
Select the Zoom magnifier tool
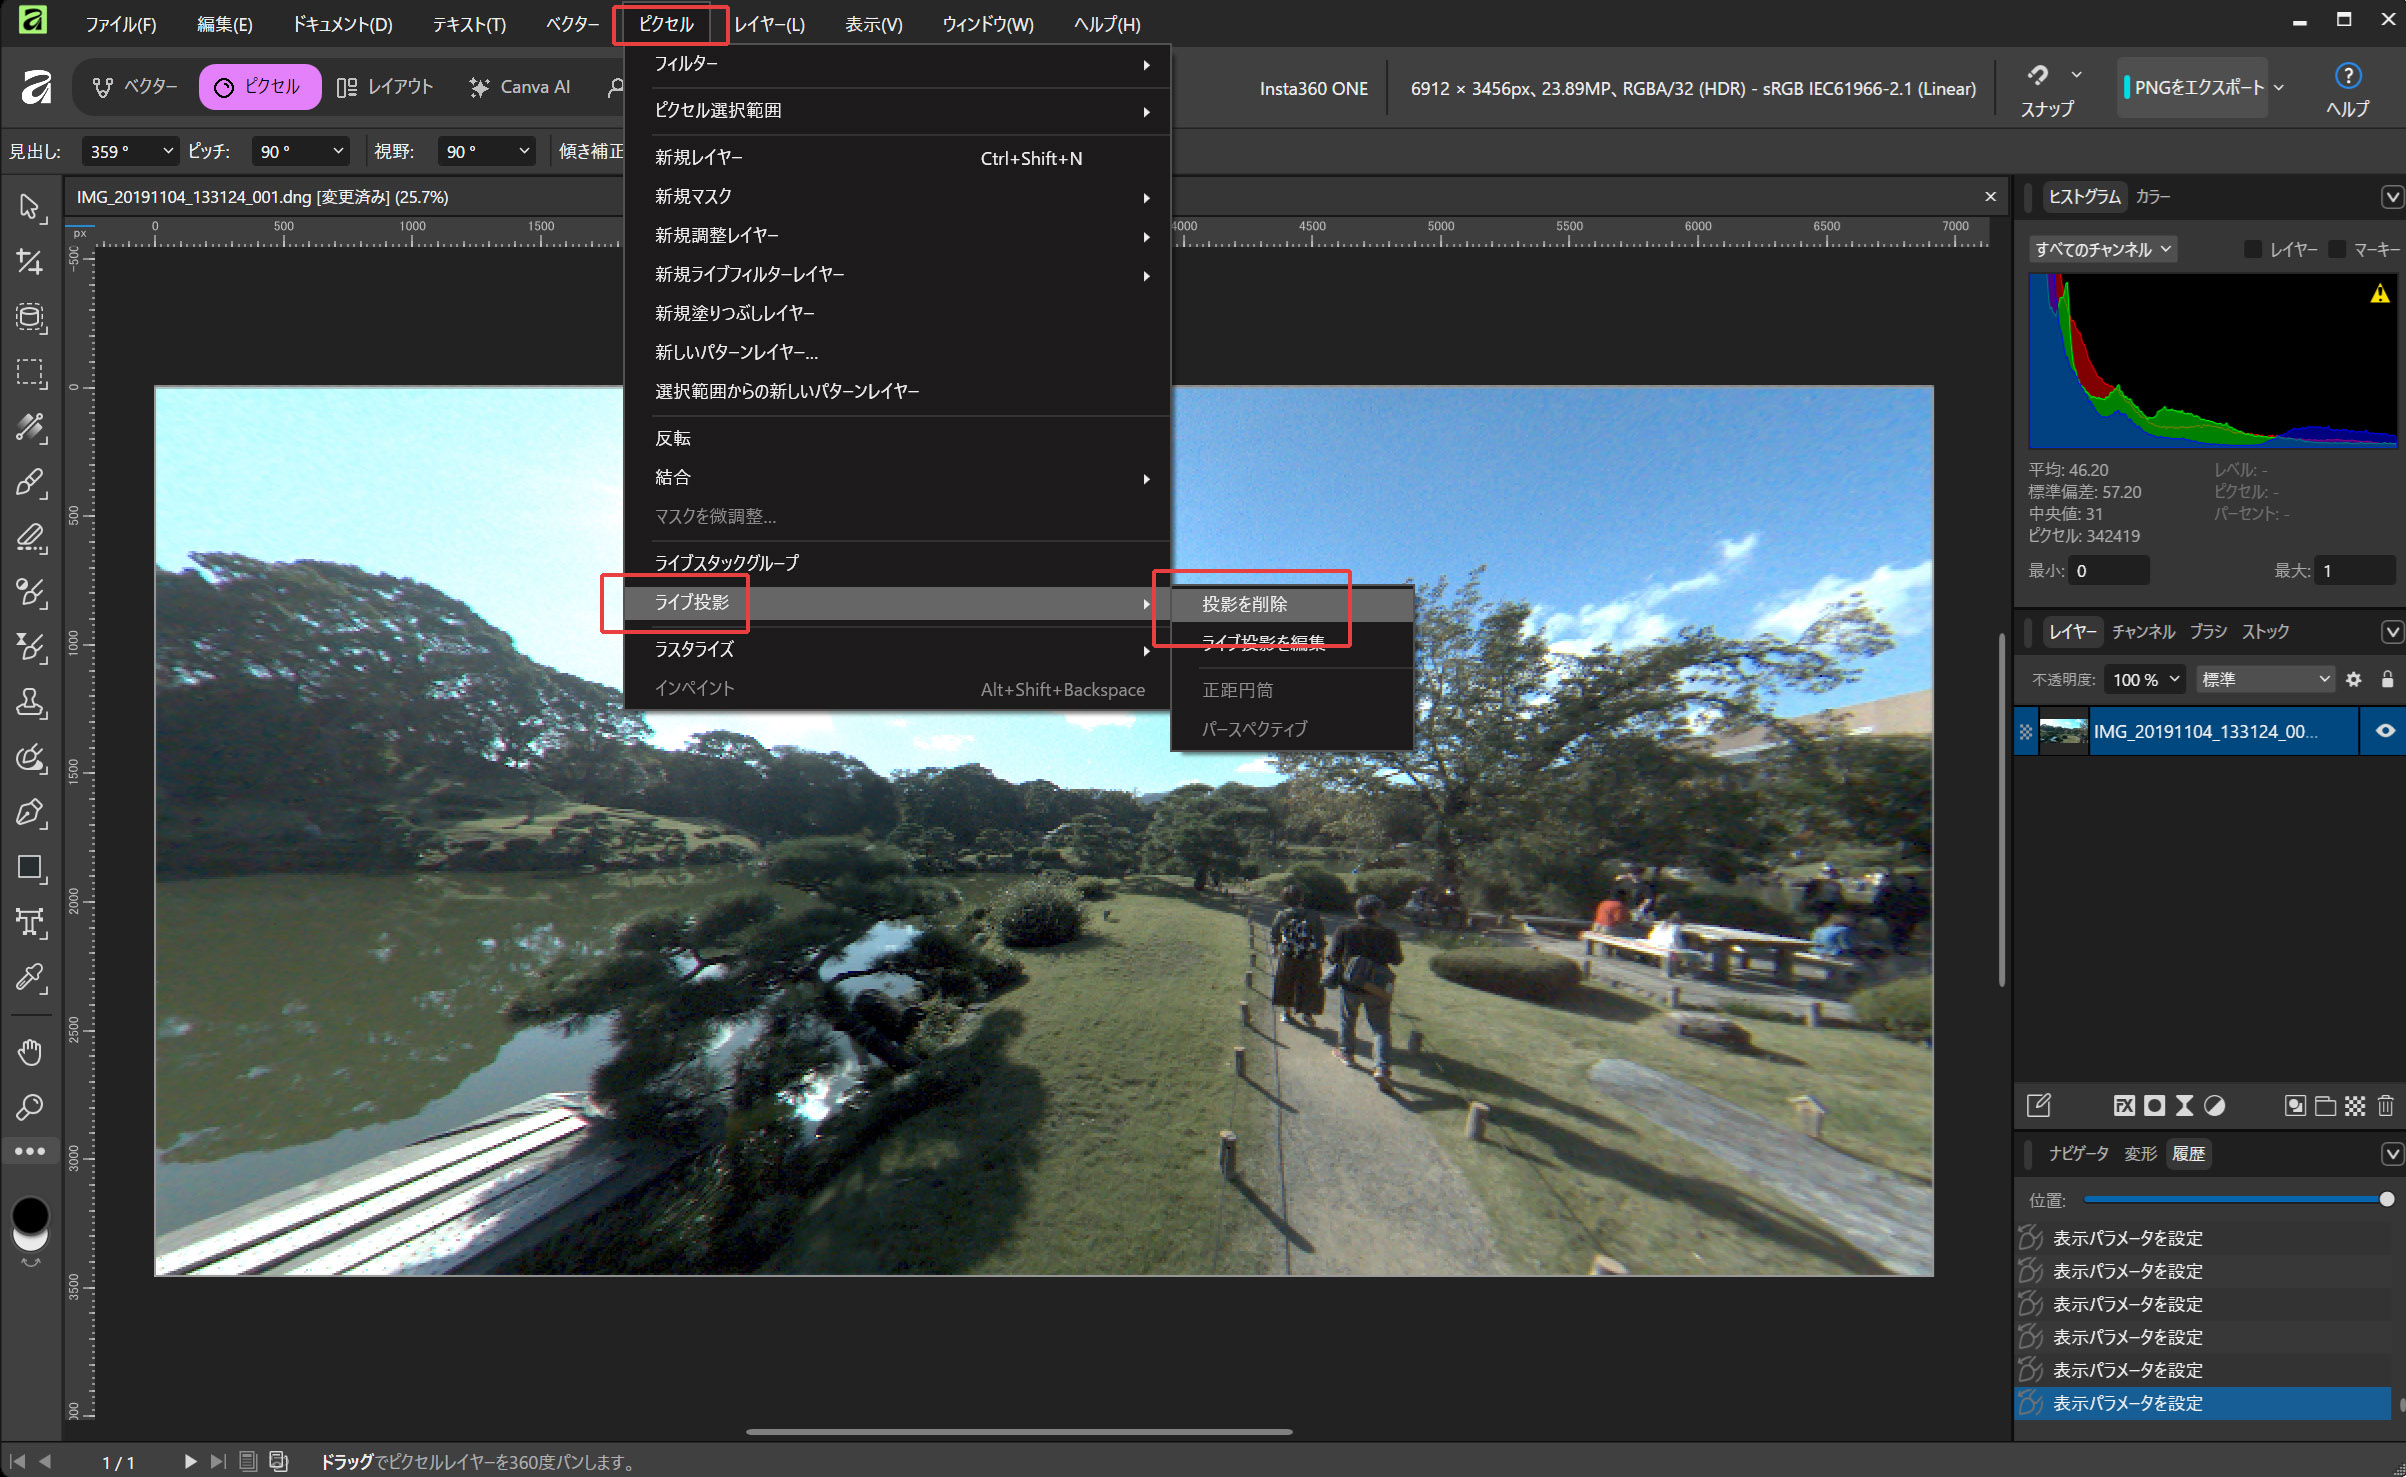[30, 1106]
